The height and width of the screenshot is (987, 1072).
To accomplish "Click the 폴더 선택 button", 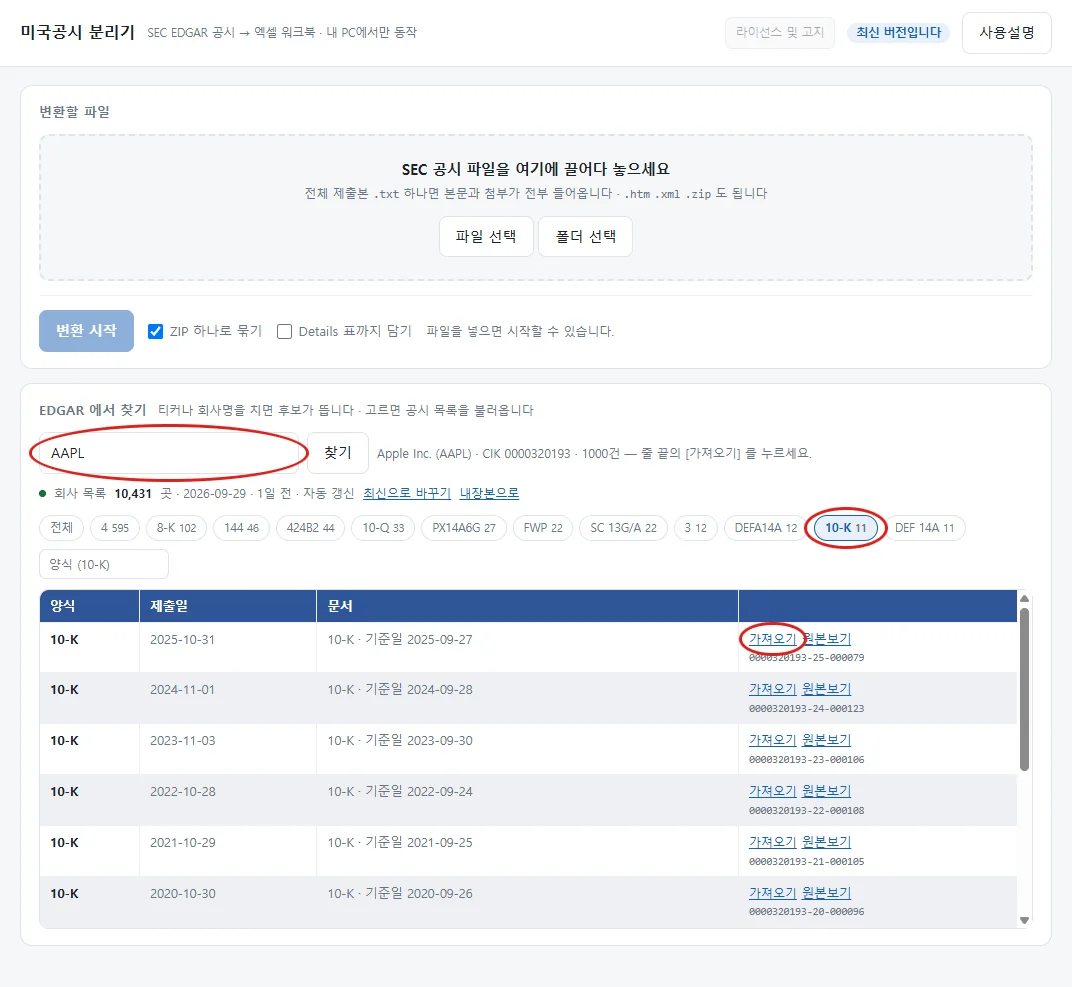I will click(585, 236).
